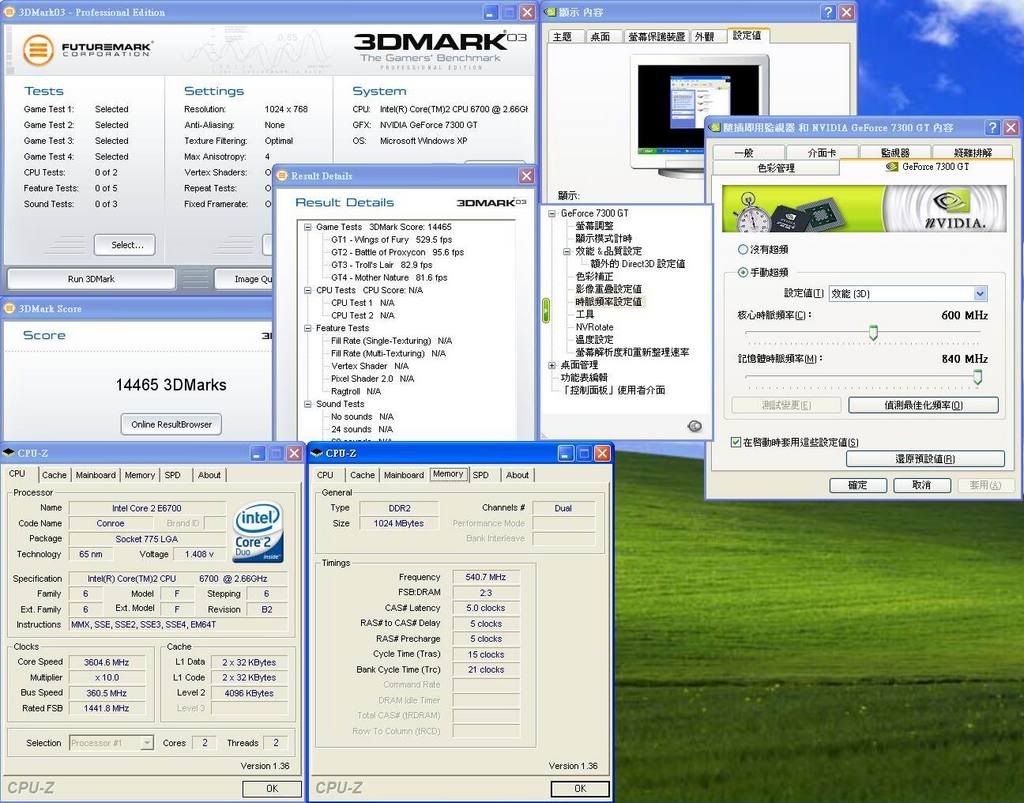Open the 色彩管理 tab
This screenshot has height=803, width=1024.
click(x=776, y=168)
